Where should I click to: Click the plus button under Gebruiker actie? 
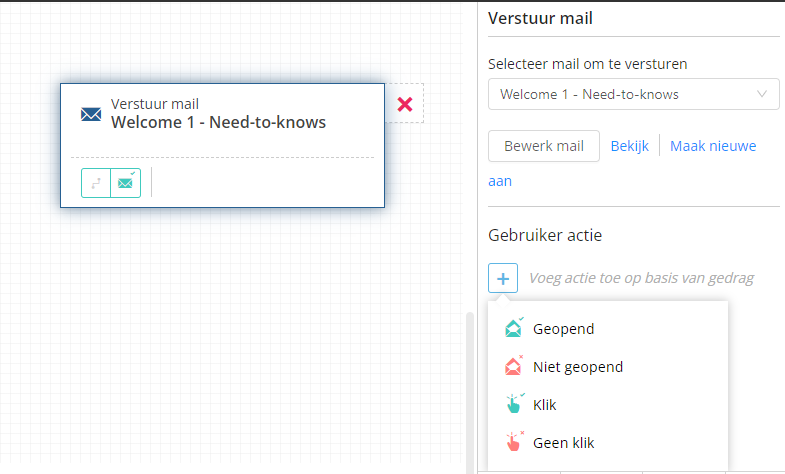[x=503, y=278]
